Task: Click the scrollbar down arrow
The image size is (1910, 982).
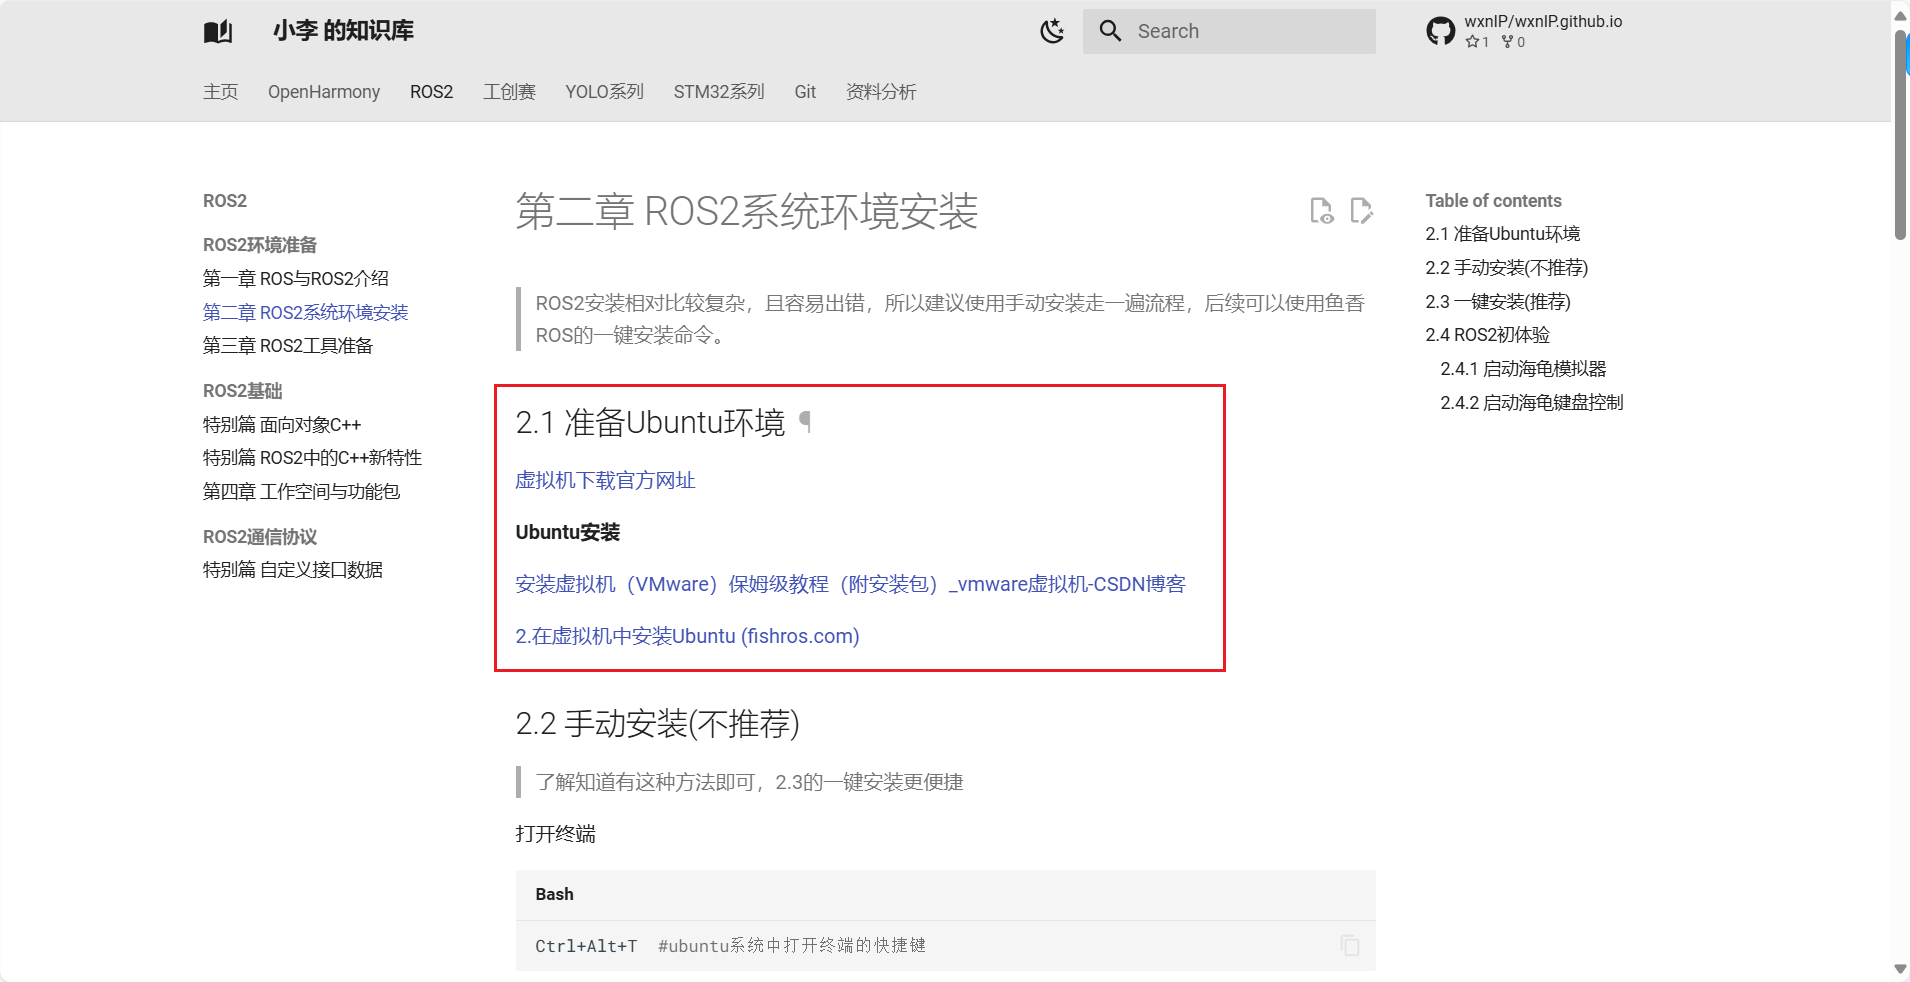Action: point(1900,969)
